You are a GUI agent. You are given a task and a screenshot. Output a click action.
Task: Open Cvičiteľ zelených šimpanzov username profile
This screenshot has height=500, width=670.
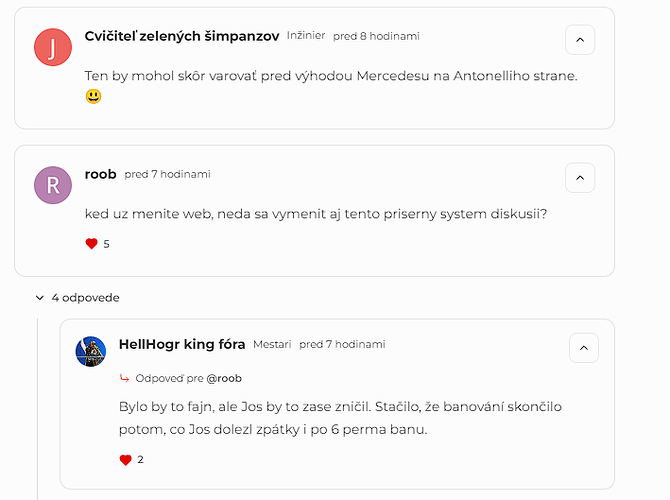point(182,36)
